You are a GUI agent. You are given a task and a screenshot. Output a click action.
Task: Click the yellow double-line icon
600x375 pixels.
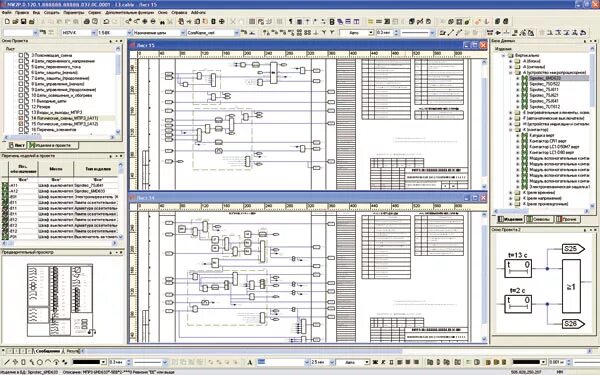coord(370,21)
